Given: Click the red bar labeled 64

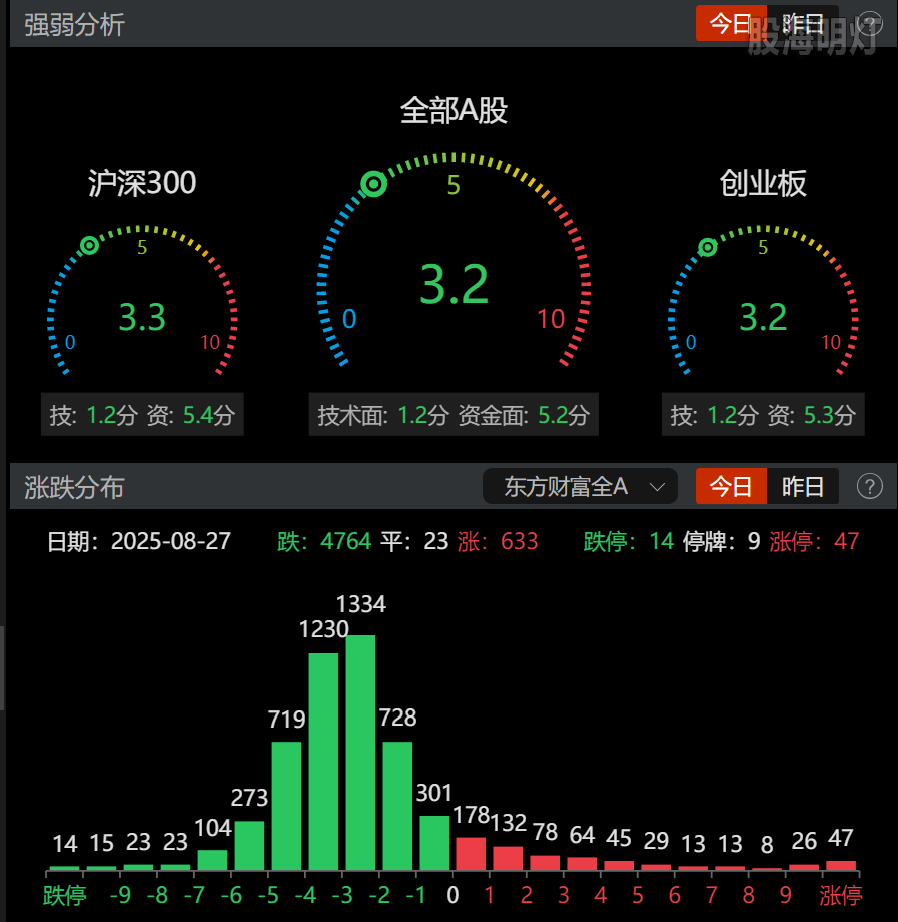Looking at the screenshot, I should (582, 863).
